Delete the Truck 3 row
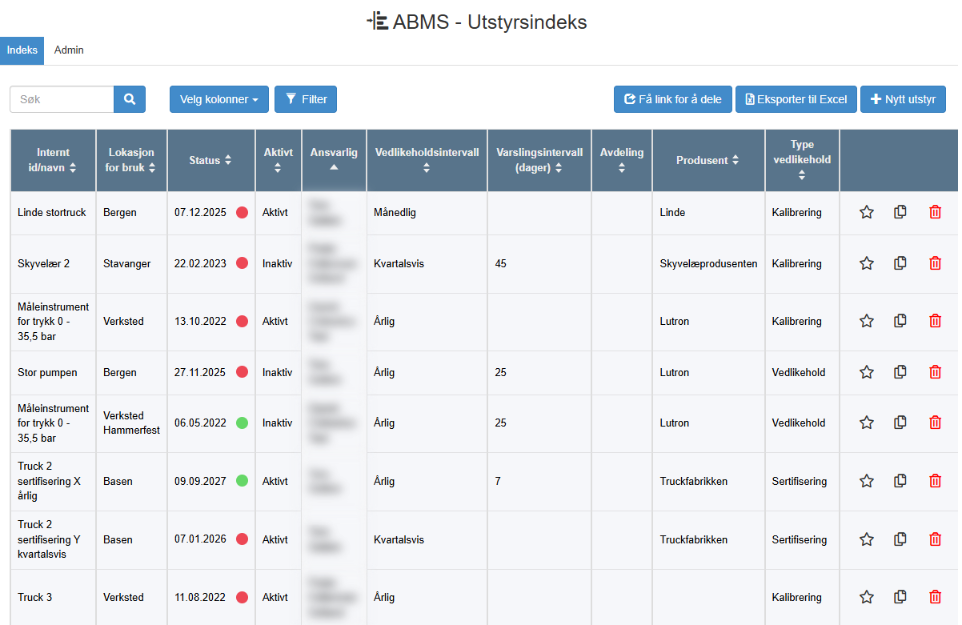This screenshot has width=962, height=625. click(x=935, y=597)
